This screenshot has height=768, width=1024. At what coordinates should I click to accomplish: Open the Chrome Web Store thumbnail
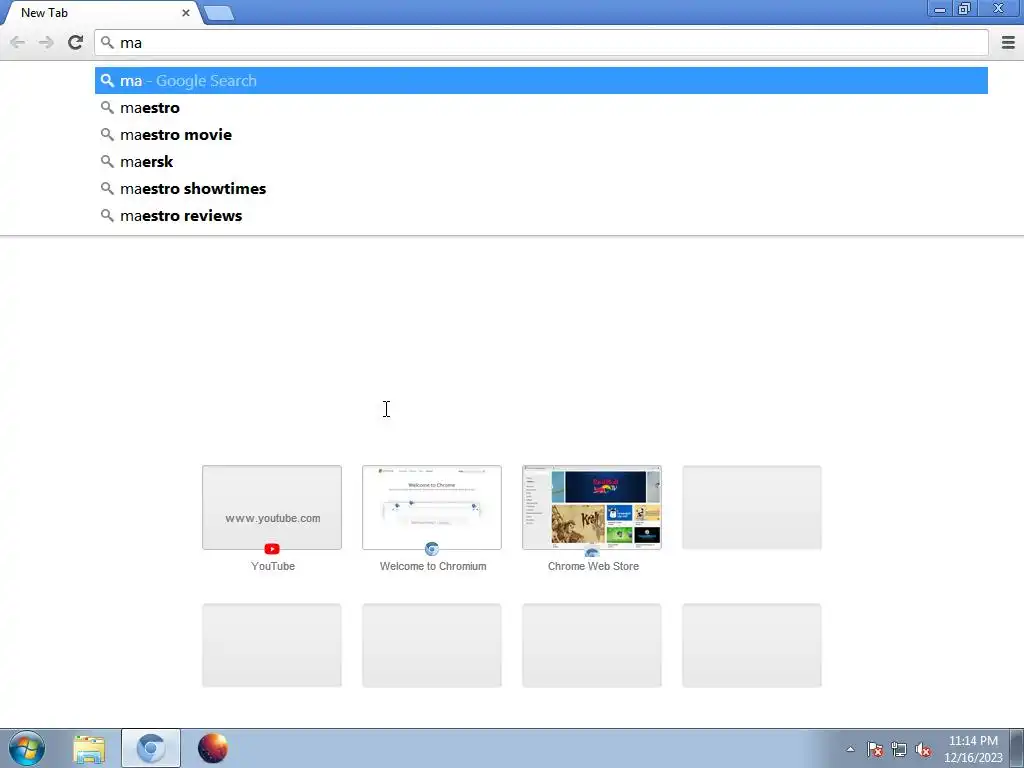pos(592,507)
